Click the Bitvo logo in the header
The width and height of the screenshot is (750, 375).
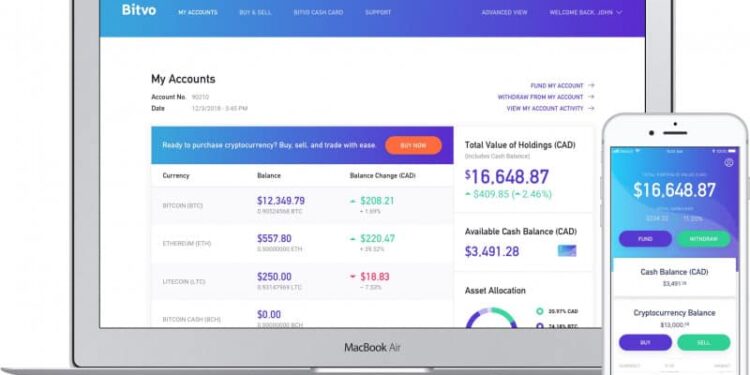139,10
